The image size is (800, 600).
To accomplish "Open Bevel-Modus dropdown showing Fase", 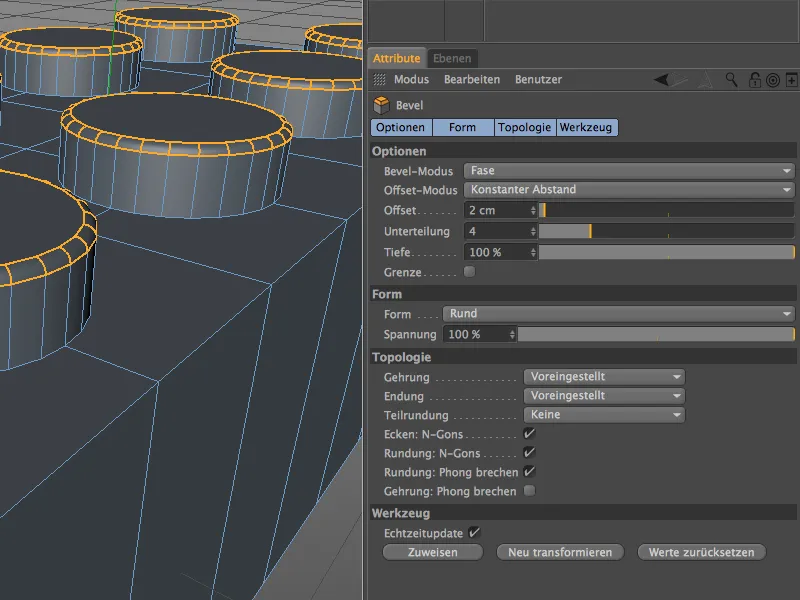I will click(629, 170).
